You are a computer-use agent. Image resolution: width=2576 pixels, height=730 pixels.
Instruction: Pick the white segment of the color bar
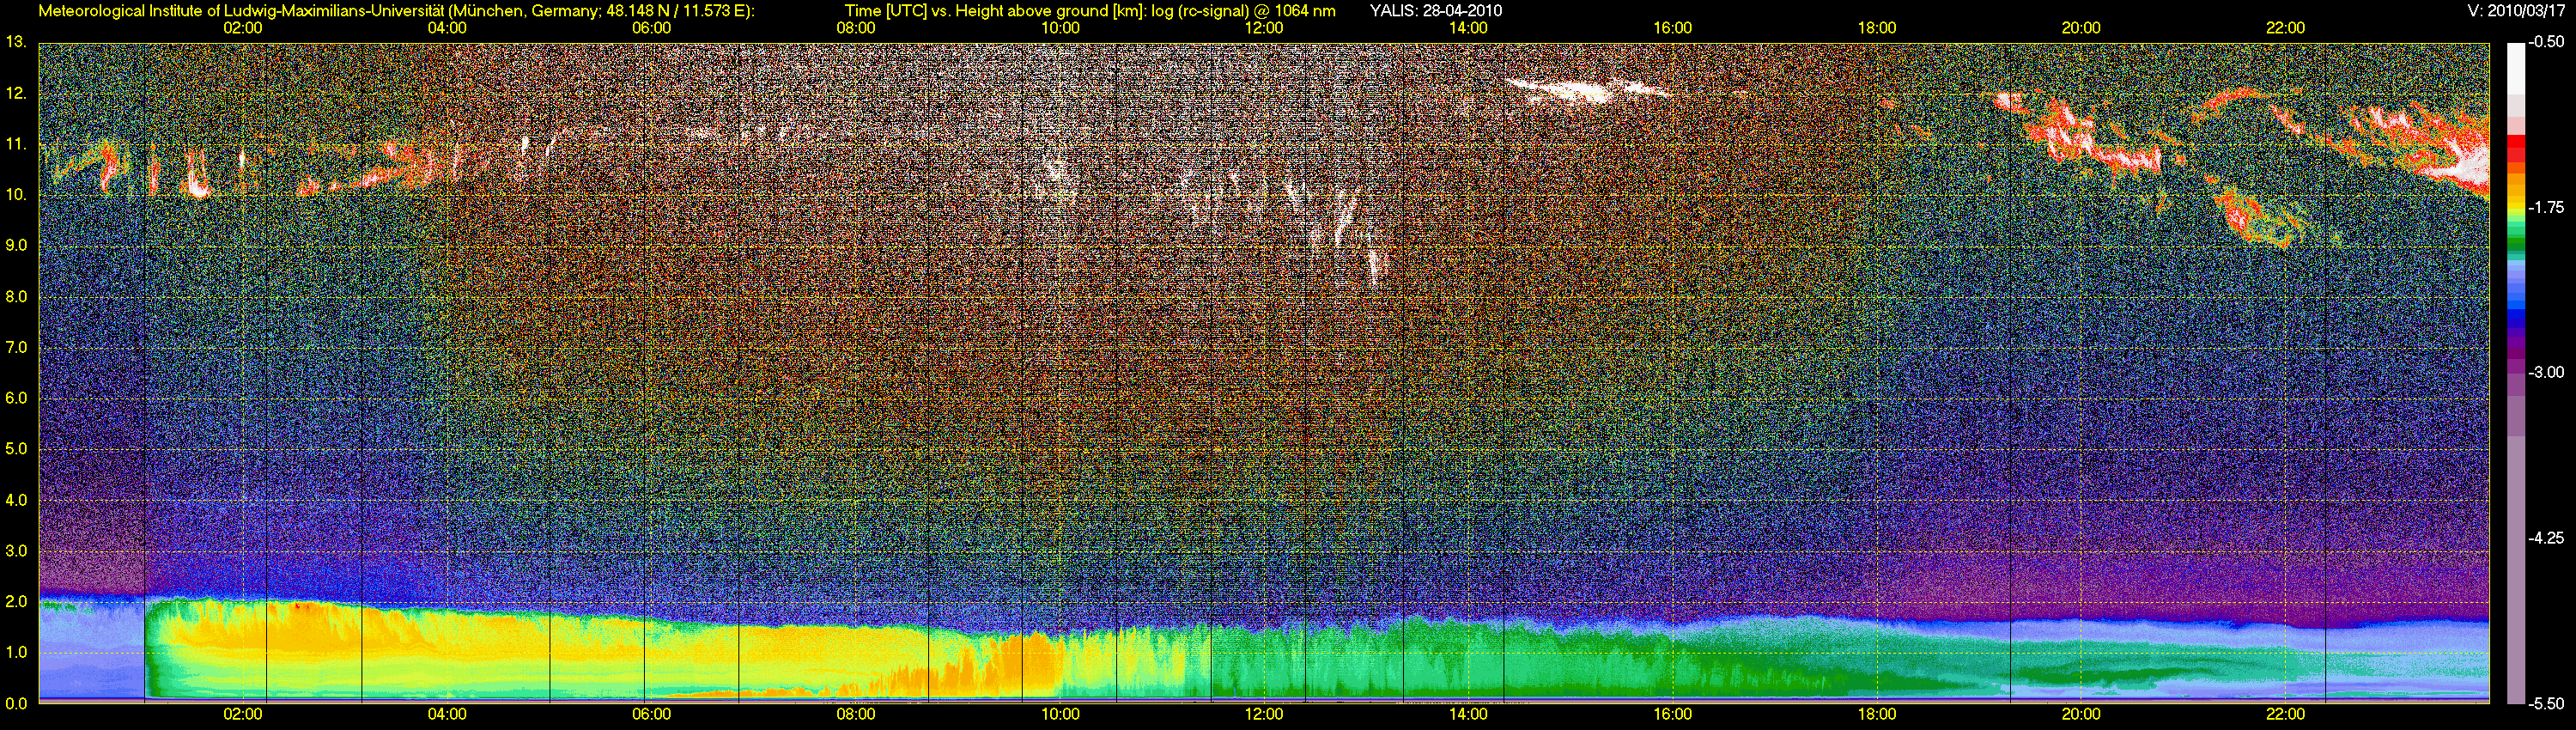click(2515, 70)
